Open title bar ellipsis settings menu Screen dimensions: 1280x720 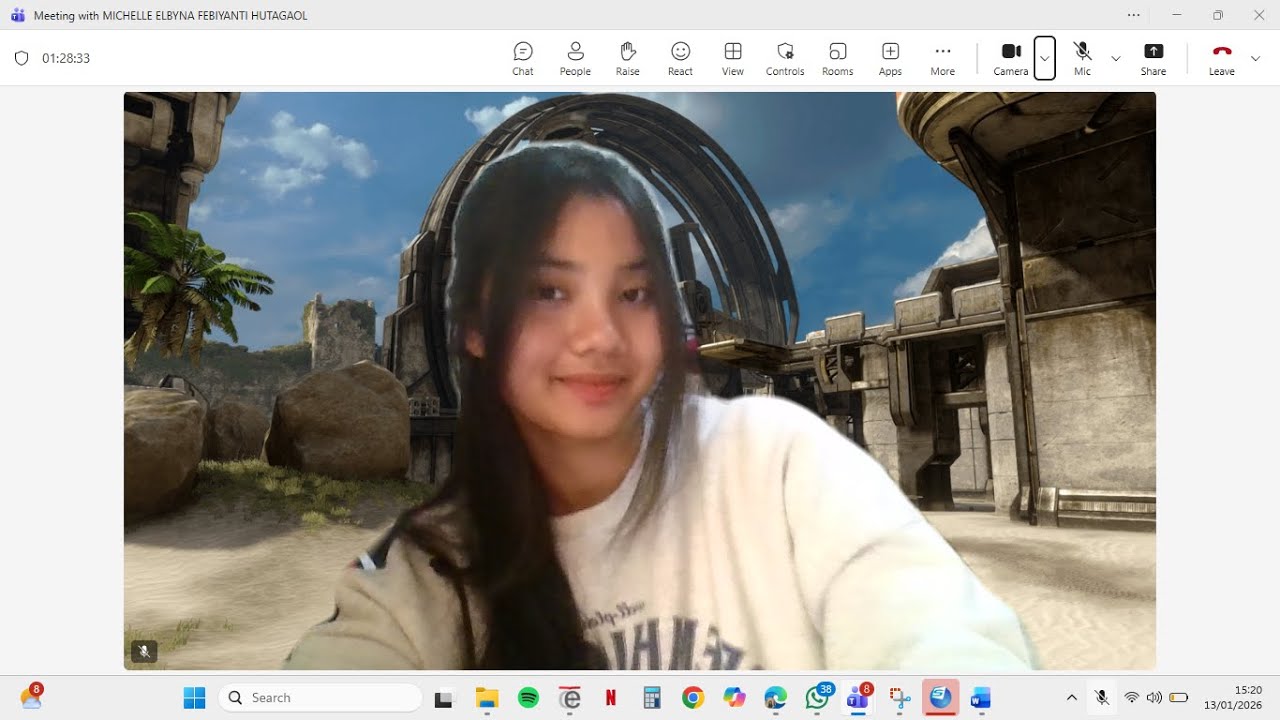[1133, 15]
